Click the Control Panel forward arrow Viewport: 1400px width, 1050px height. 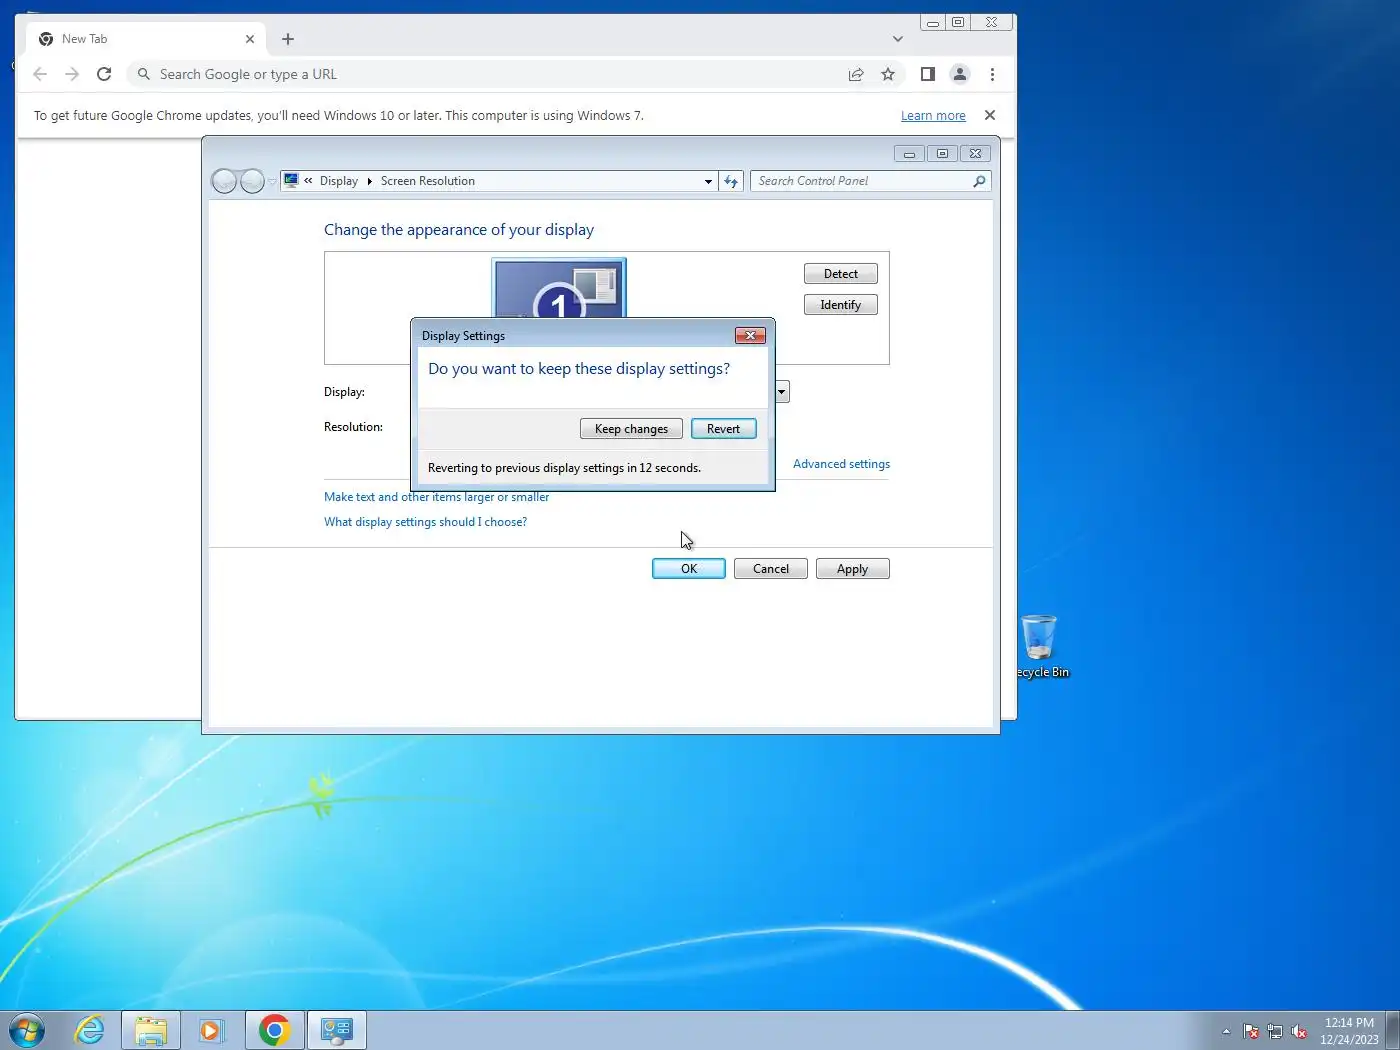coord(252,181)
